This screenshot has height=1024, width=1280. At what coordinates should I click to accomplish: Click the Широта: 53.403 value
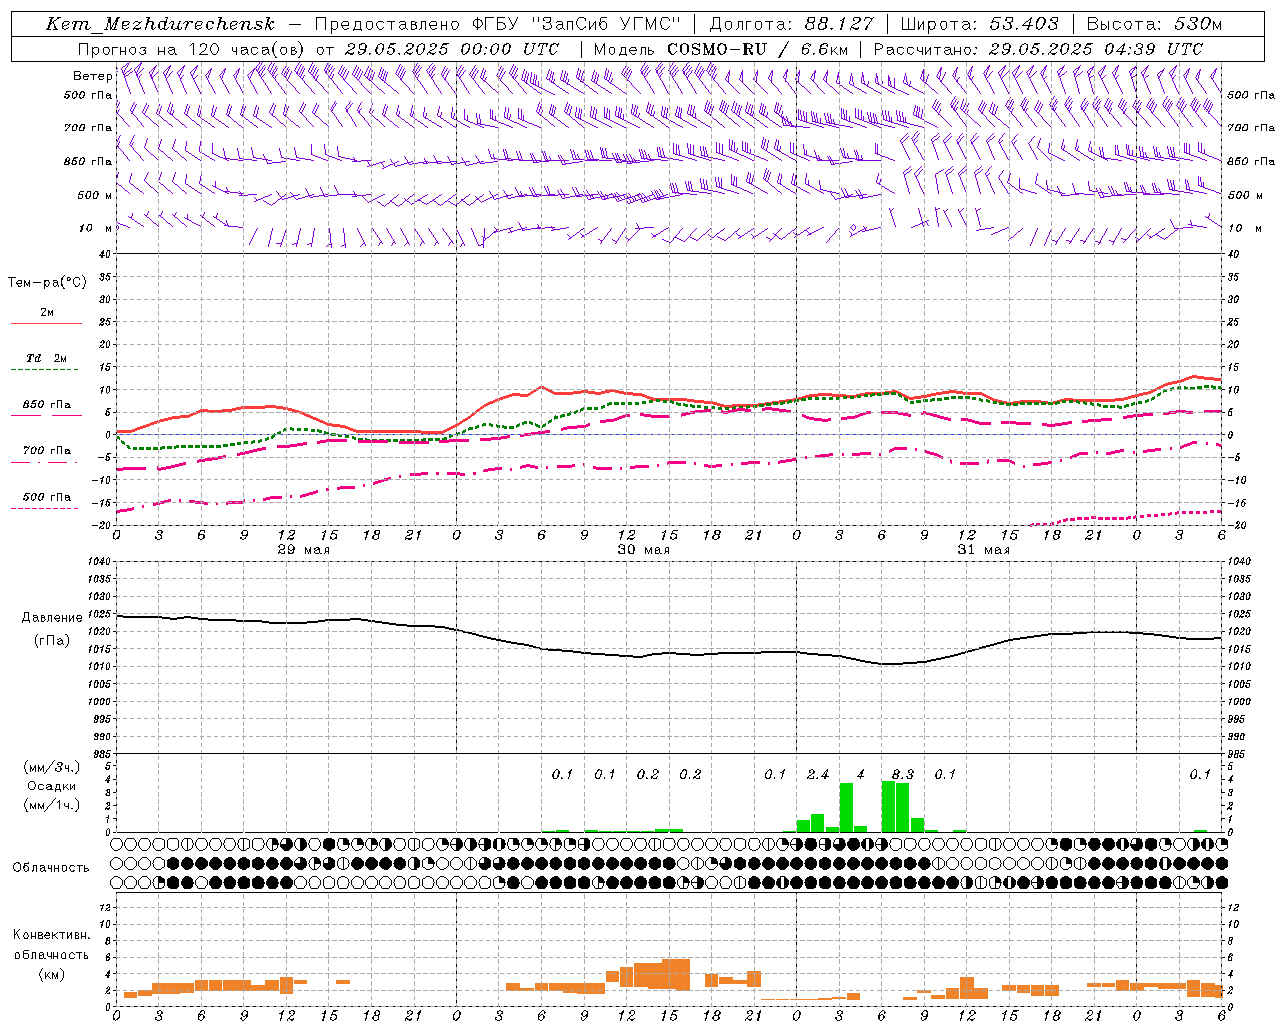point(979,24)
